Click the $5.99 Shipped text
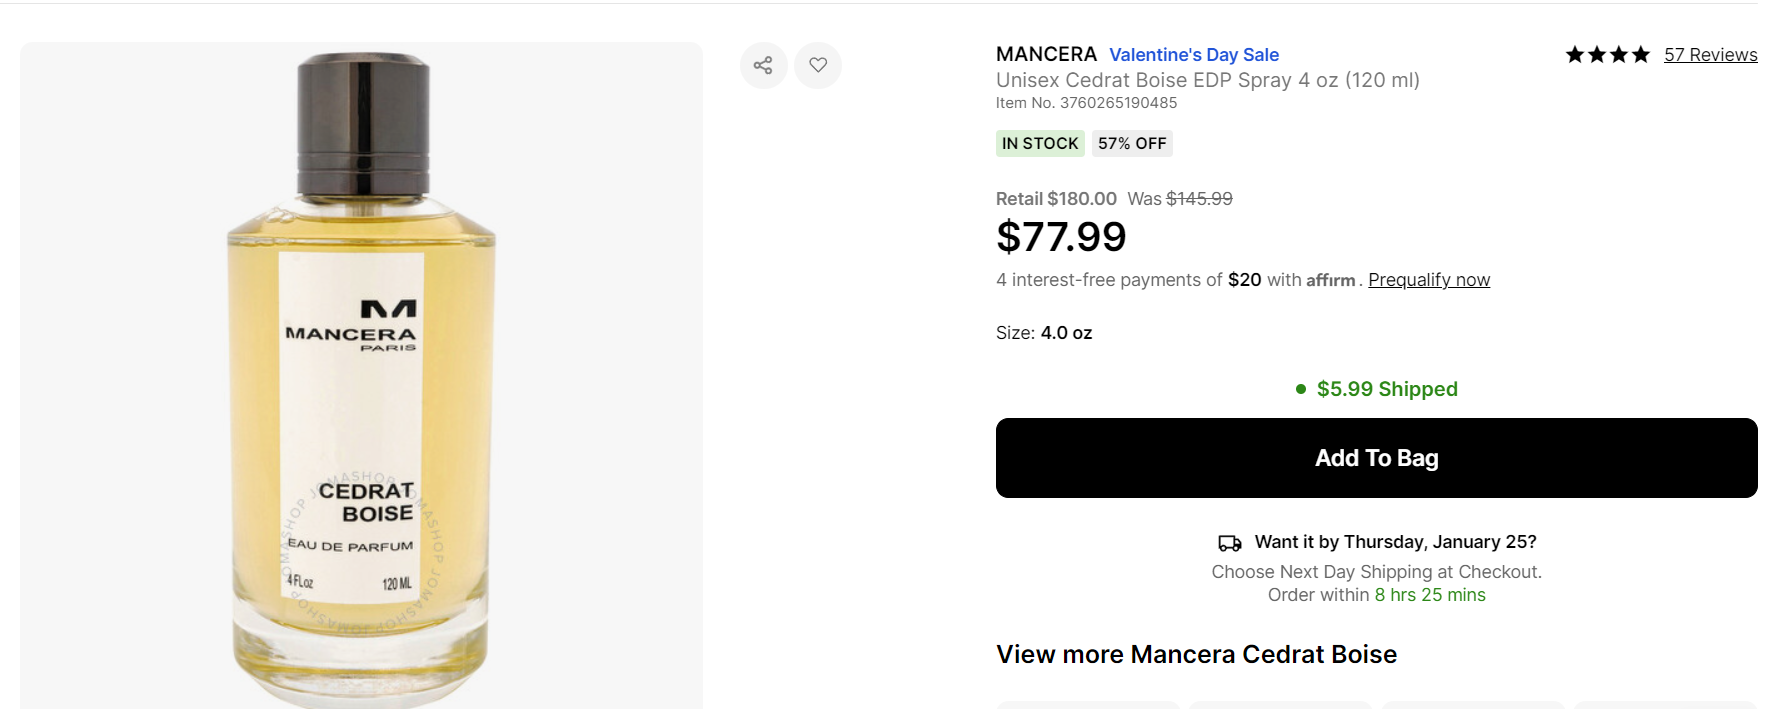 click(x=1387, y=389)
